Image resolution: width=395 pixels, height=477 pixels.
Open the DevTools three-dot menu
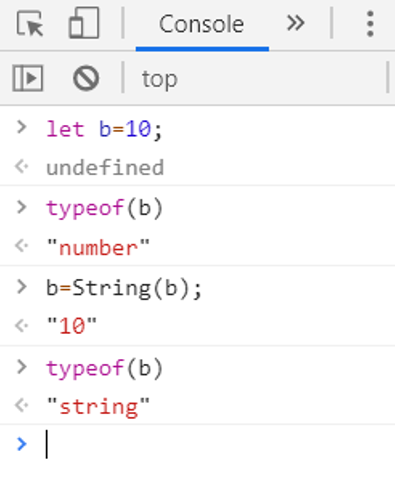[370, 24]
